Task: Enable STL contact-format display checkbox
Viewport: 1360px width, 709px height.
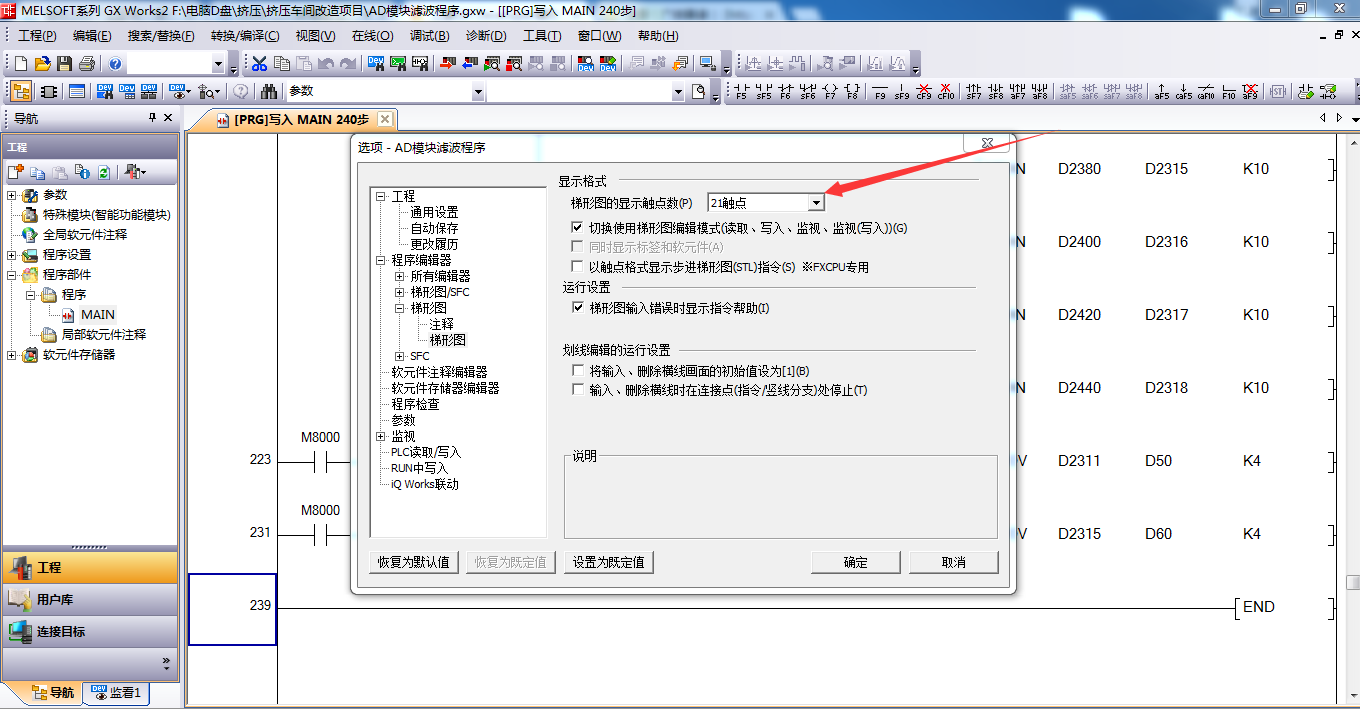Action: click(577, 267)
